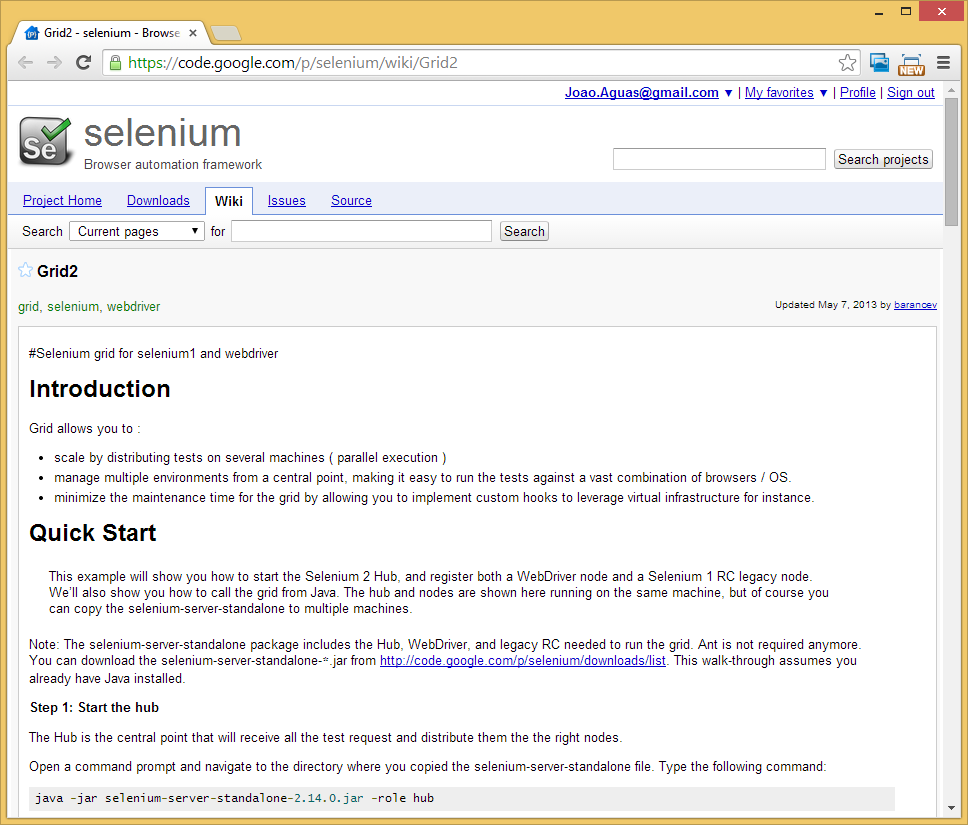This screenshot has height=825, width=968.
Task: Maximize the browser window
Action: 906,12
